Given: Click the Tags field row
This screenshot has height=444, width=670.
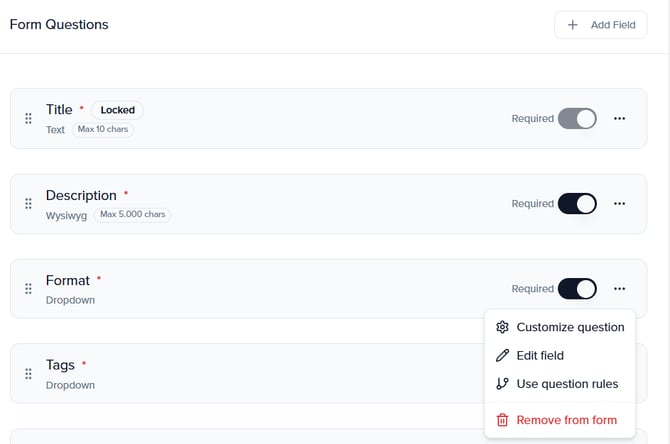Looking at the screenshot, I should [250, 374].
